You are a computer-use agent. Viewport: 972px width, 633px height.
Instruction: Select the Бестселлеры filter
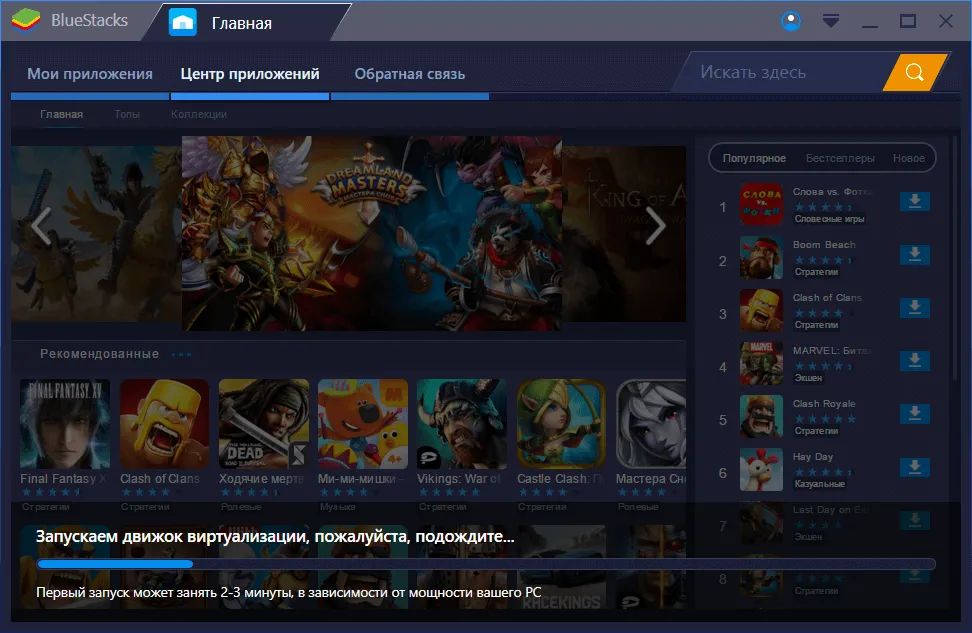point(840,158)
